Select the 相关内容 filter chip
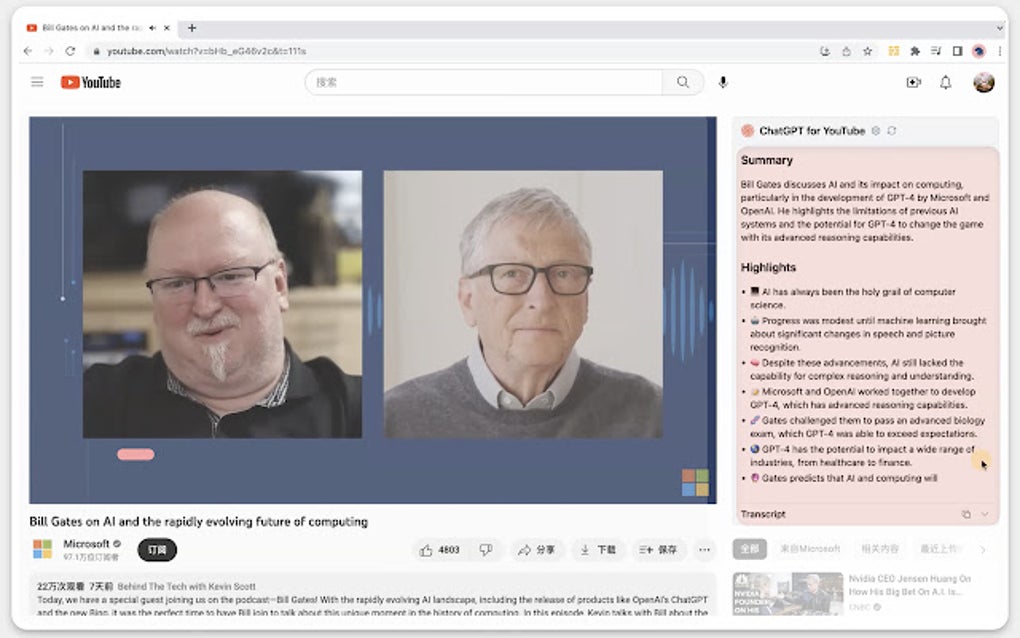The image size is (1020, 638). (x=879, y=549)
